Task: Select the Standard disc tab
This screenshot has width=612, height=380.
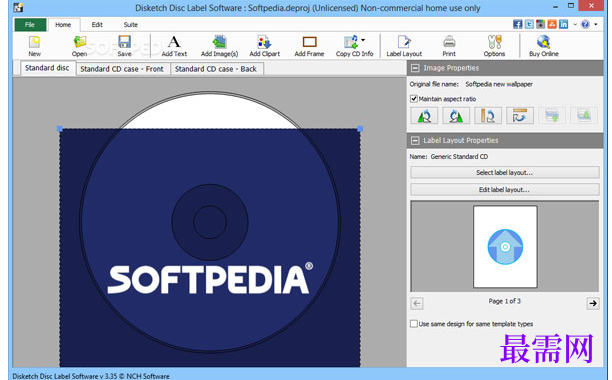Action: coord(47,68)
